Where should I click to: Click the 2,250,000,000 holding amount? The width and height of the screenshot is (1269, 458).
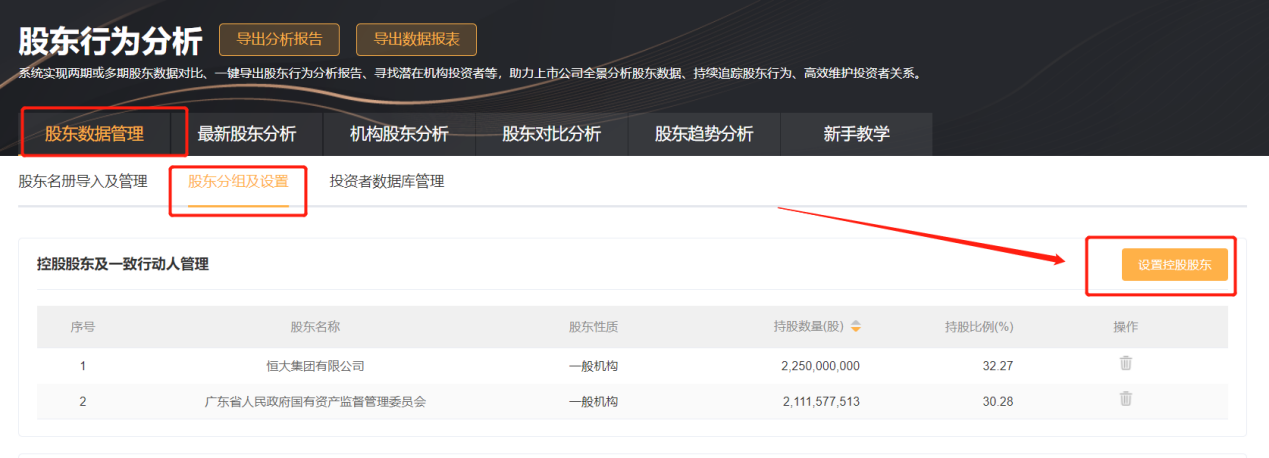point(820,366)
